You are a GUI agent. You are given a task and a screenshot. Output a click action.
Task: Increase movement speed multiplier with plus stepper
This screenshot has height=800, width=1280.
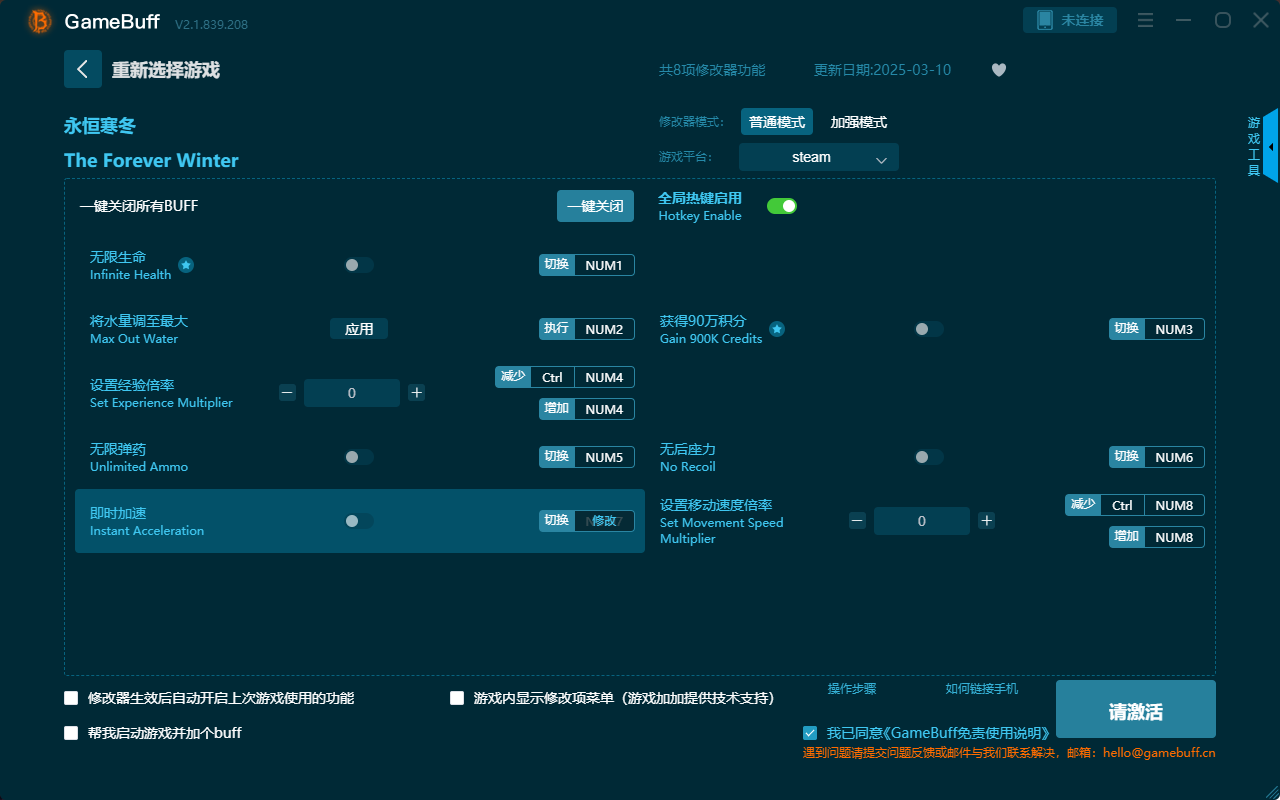(x=986, y=520)
